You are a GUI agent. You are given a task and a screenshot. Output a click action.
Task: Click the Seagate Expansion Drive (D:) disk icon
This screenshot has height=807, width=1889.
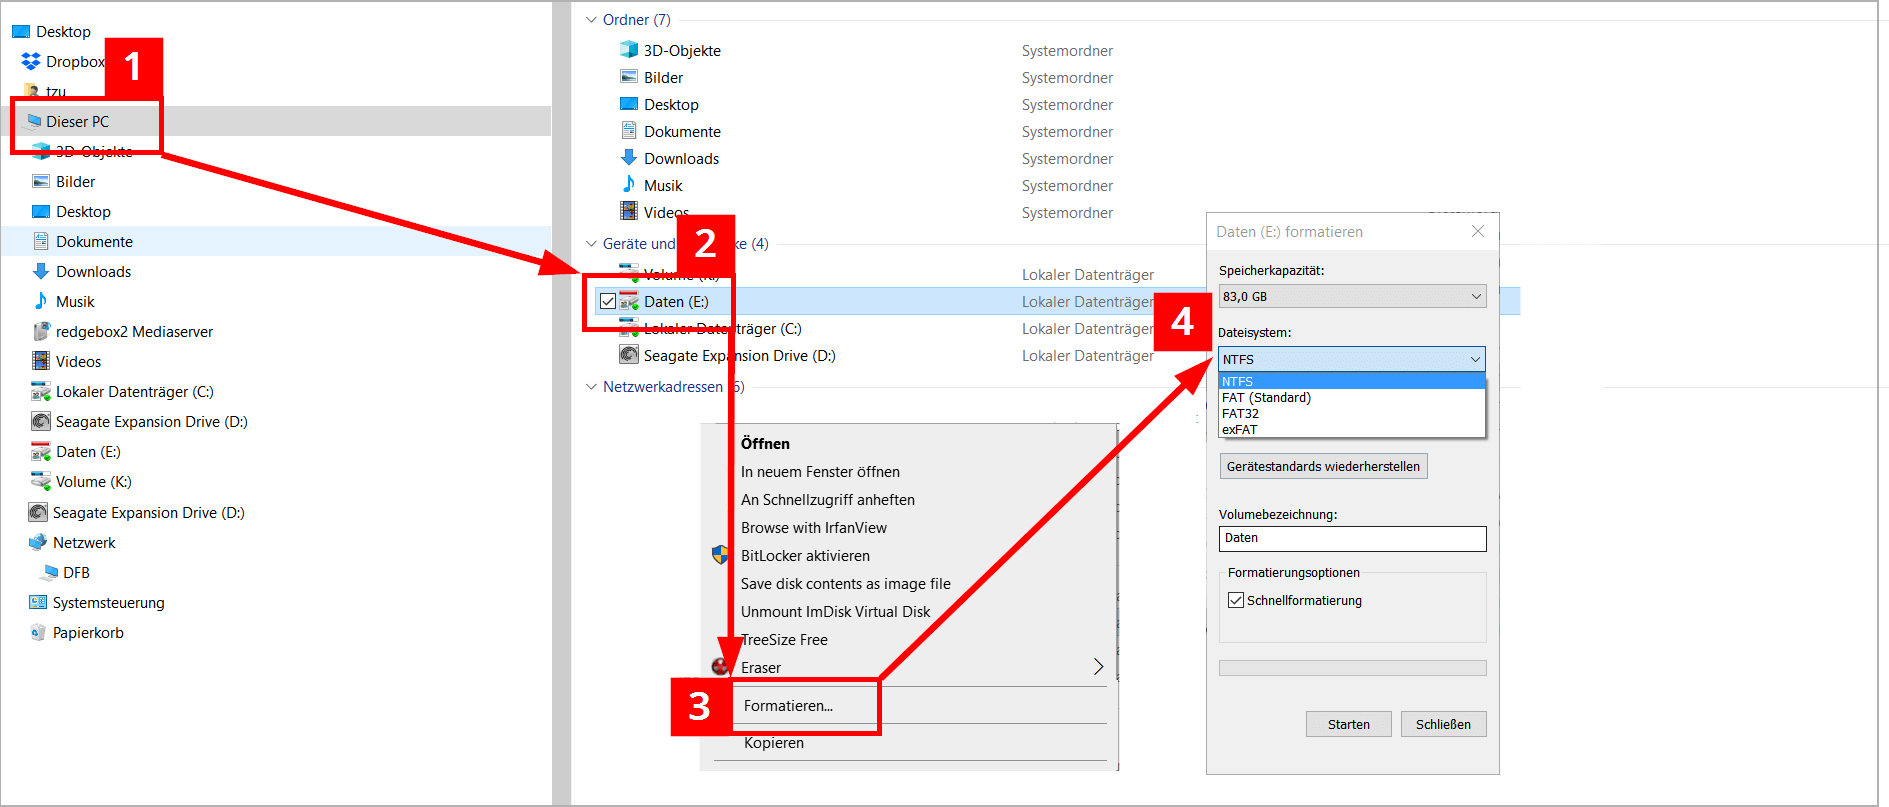pos(629,355)
